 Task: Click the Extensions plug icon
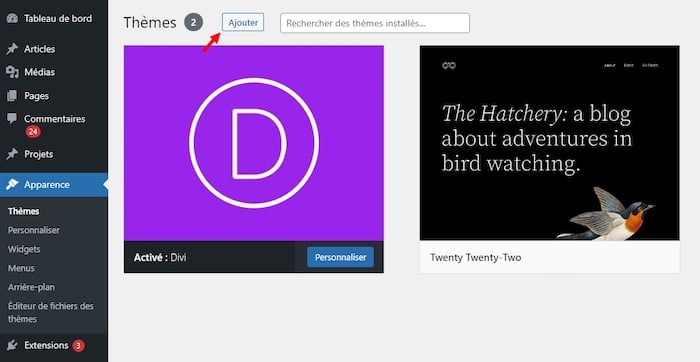click(x=12, y=345)
